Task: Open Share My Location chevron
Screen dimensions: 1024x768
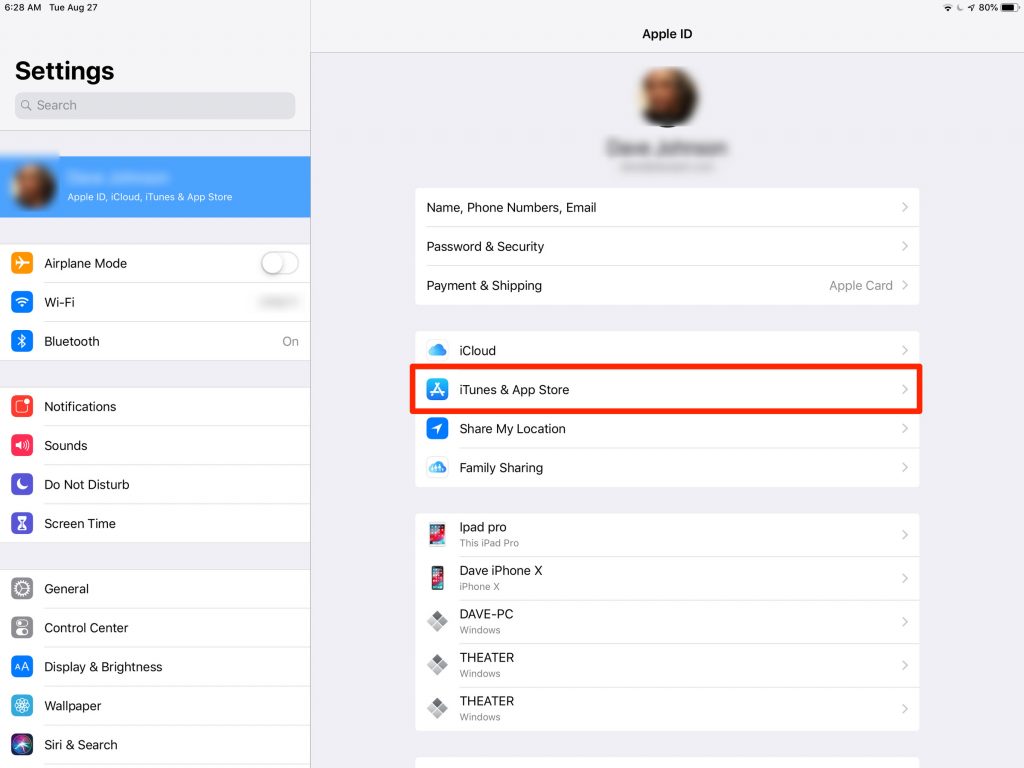Action: pyautogui.click(x=904, y=428)
